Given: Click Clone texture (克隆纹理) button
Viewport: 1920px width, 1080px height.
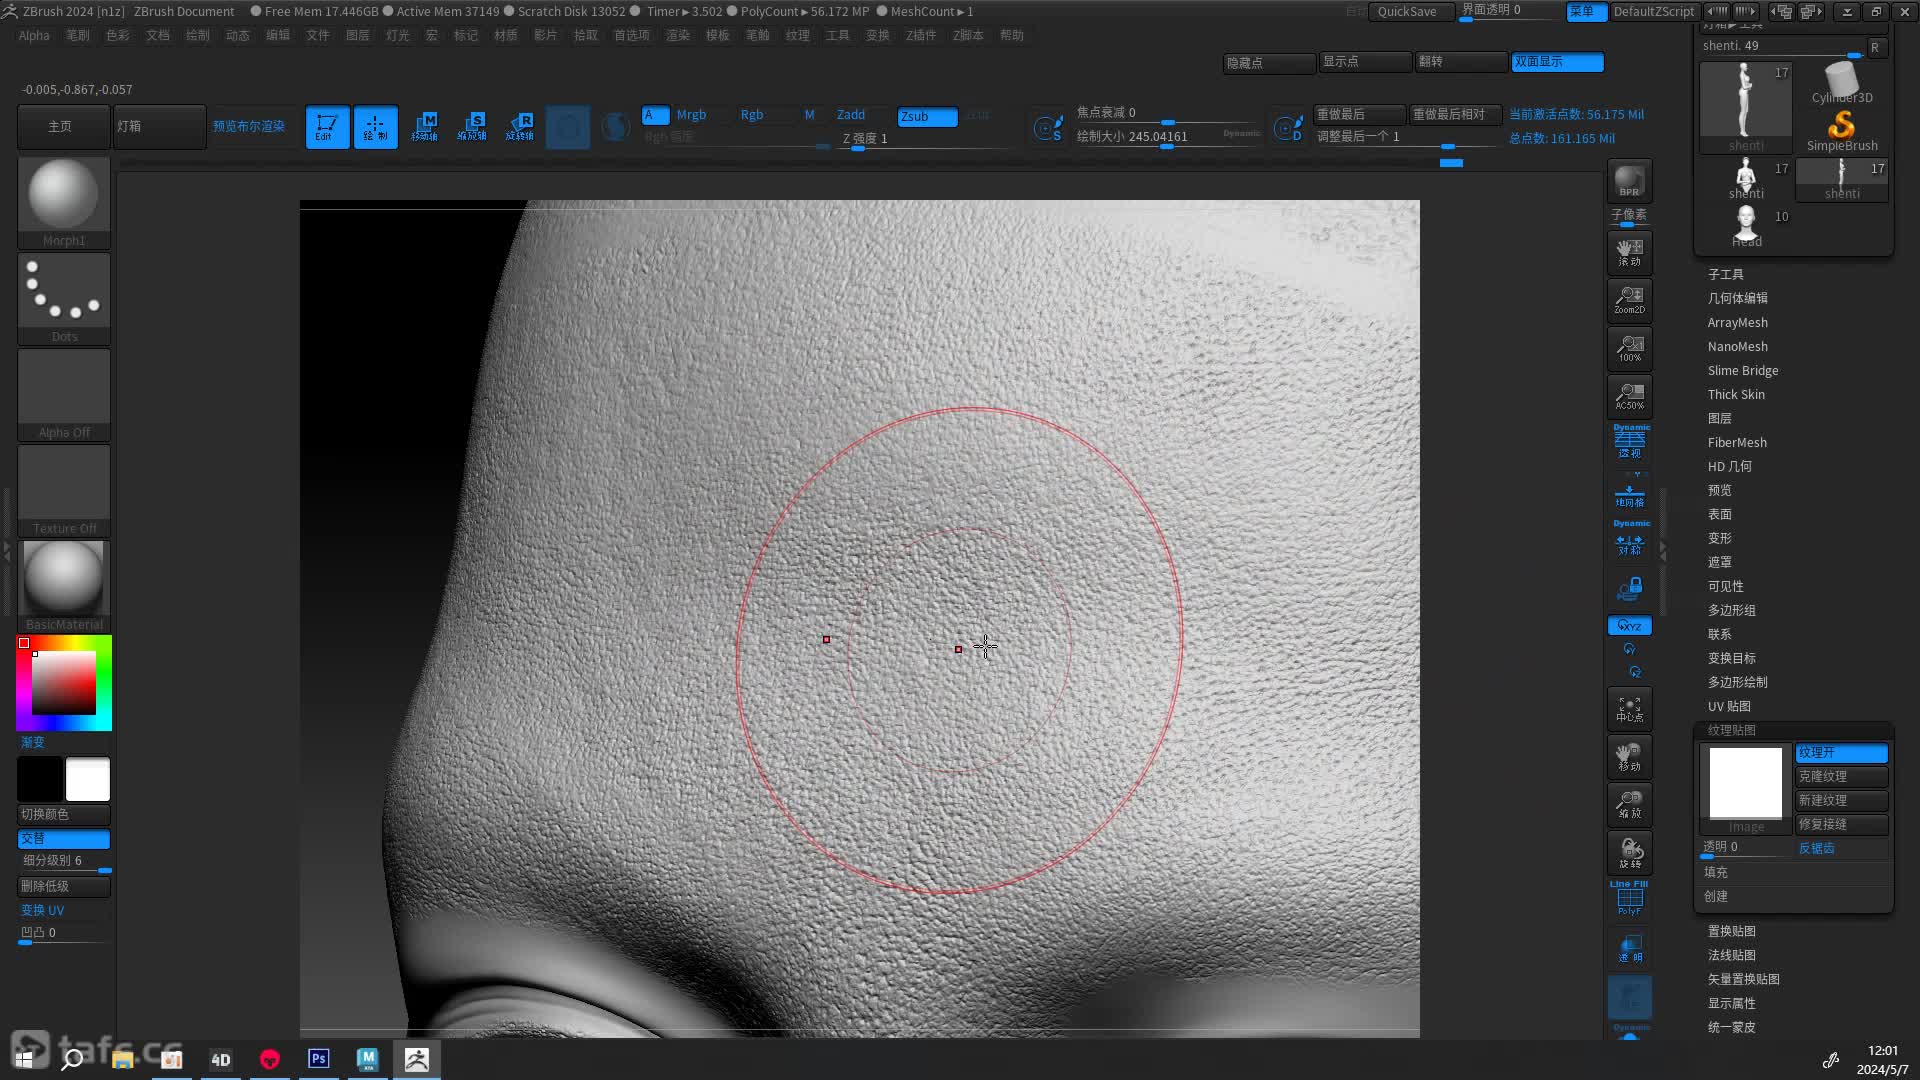Looking at the screenshot, I should coord(1841,777).
